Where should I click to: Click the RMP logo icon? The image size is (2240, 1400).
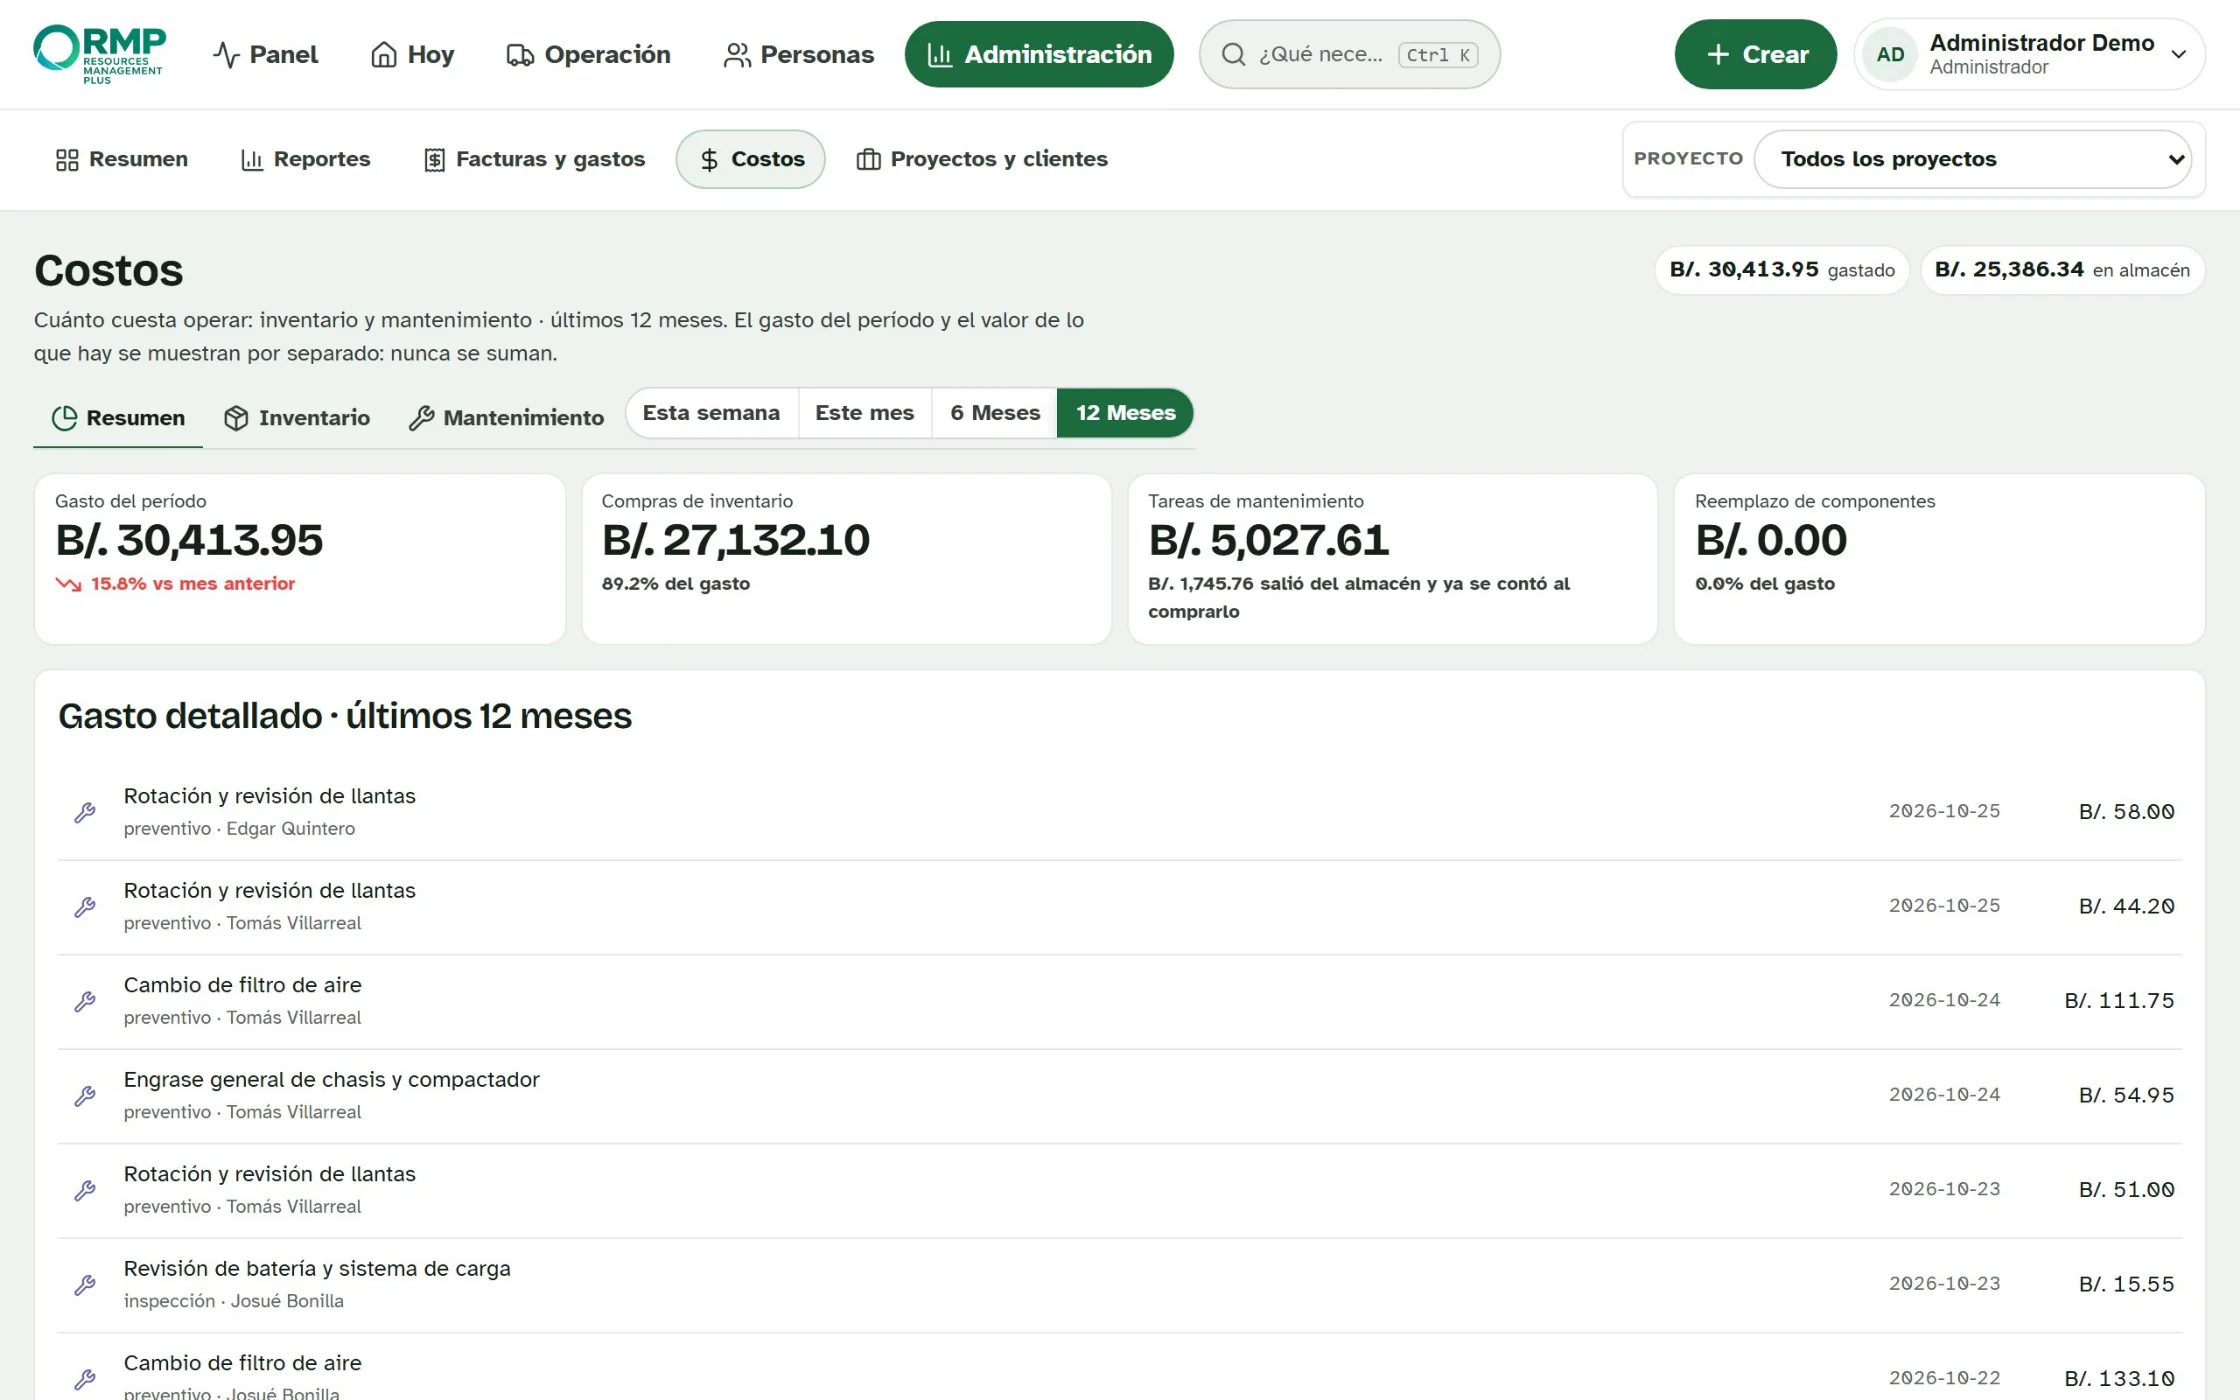tap(99, 54)
